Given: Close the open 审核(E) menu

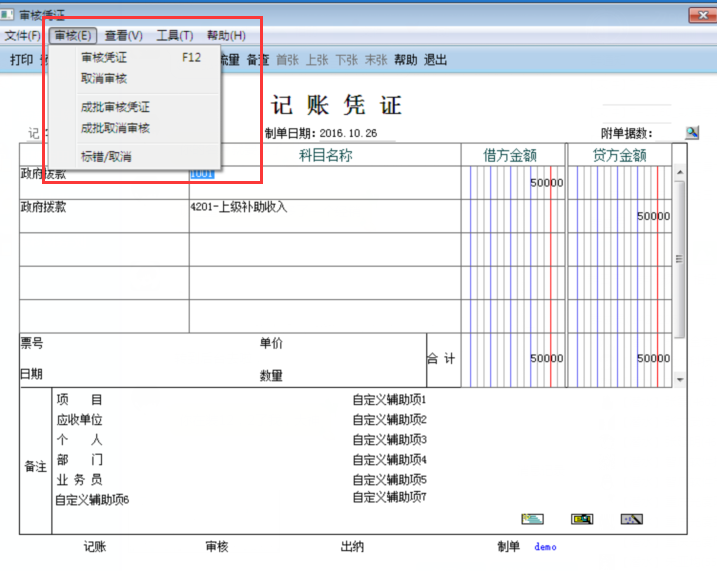Looking at the screenshot, I should click(x=73, y=35).
